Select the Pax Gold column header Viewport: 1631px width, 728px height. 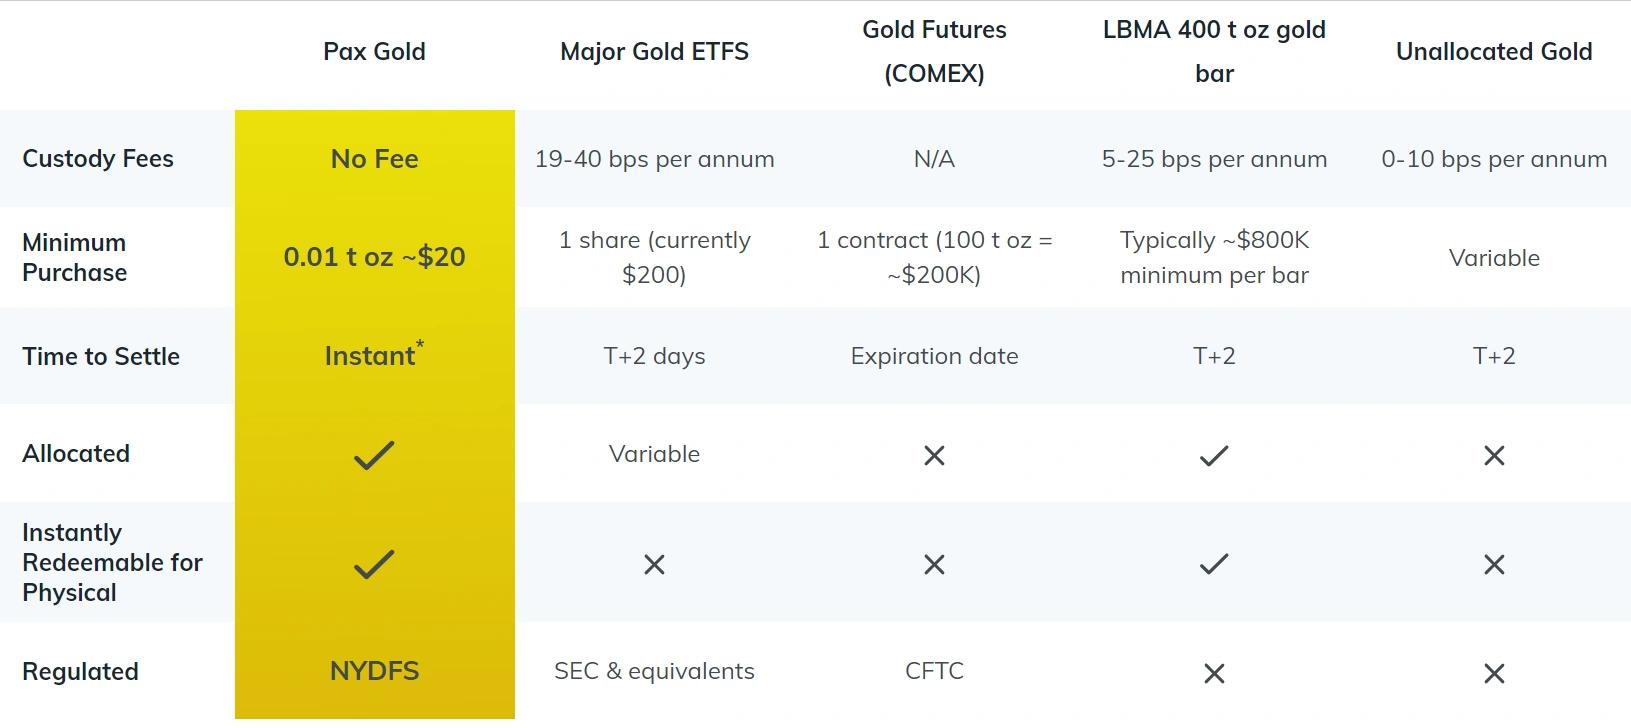tap(374, 52)
